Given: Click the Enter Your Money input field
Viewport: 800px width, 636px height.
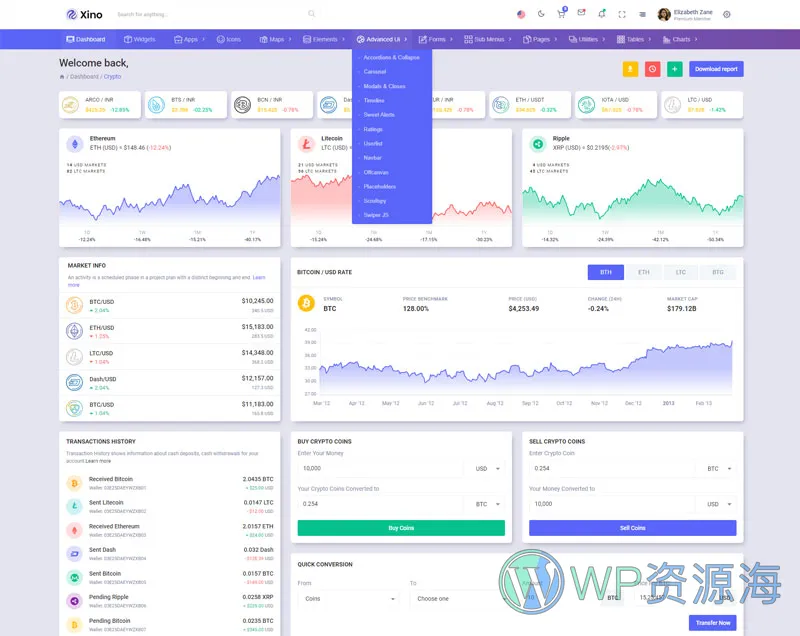Looking at the screenshot, I should (x=380, y=468).
